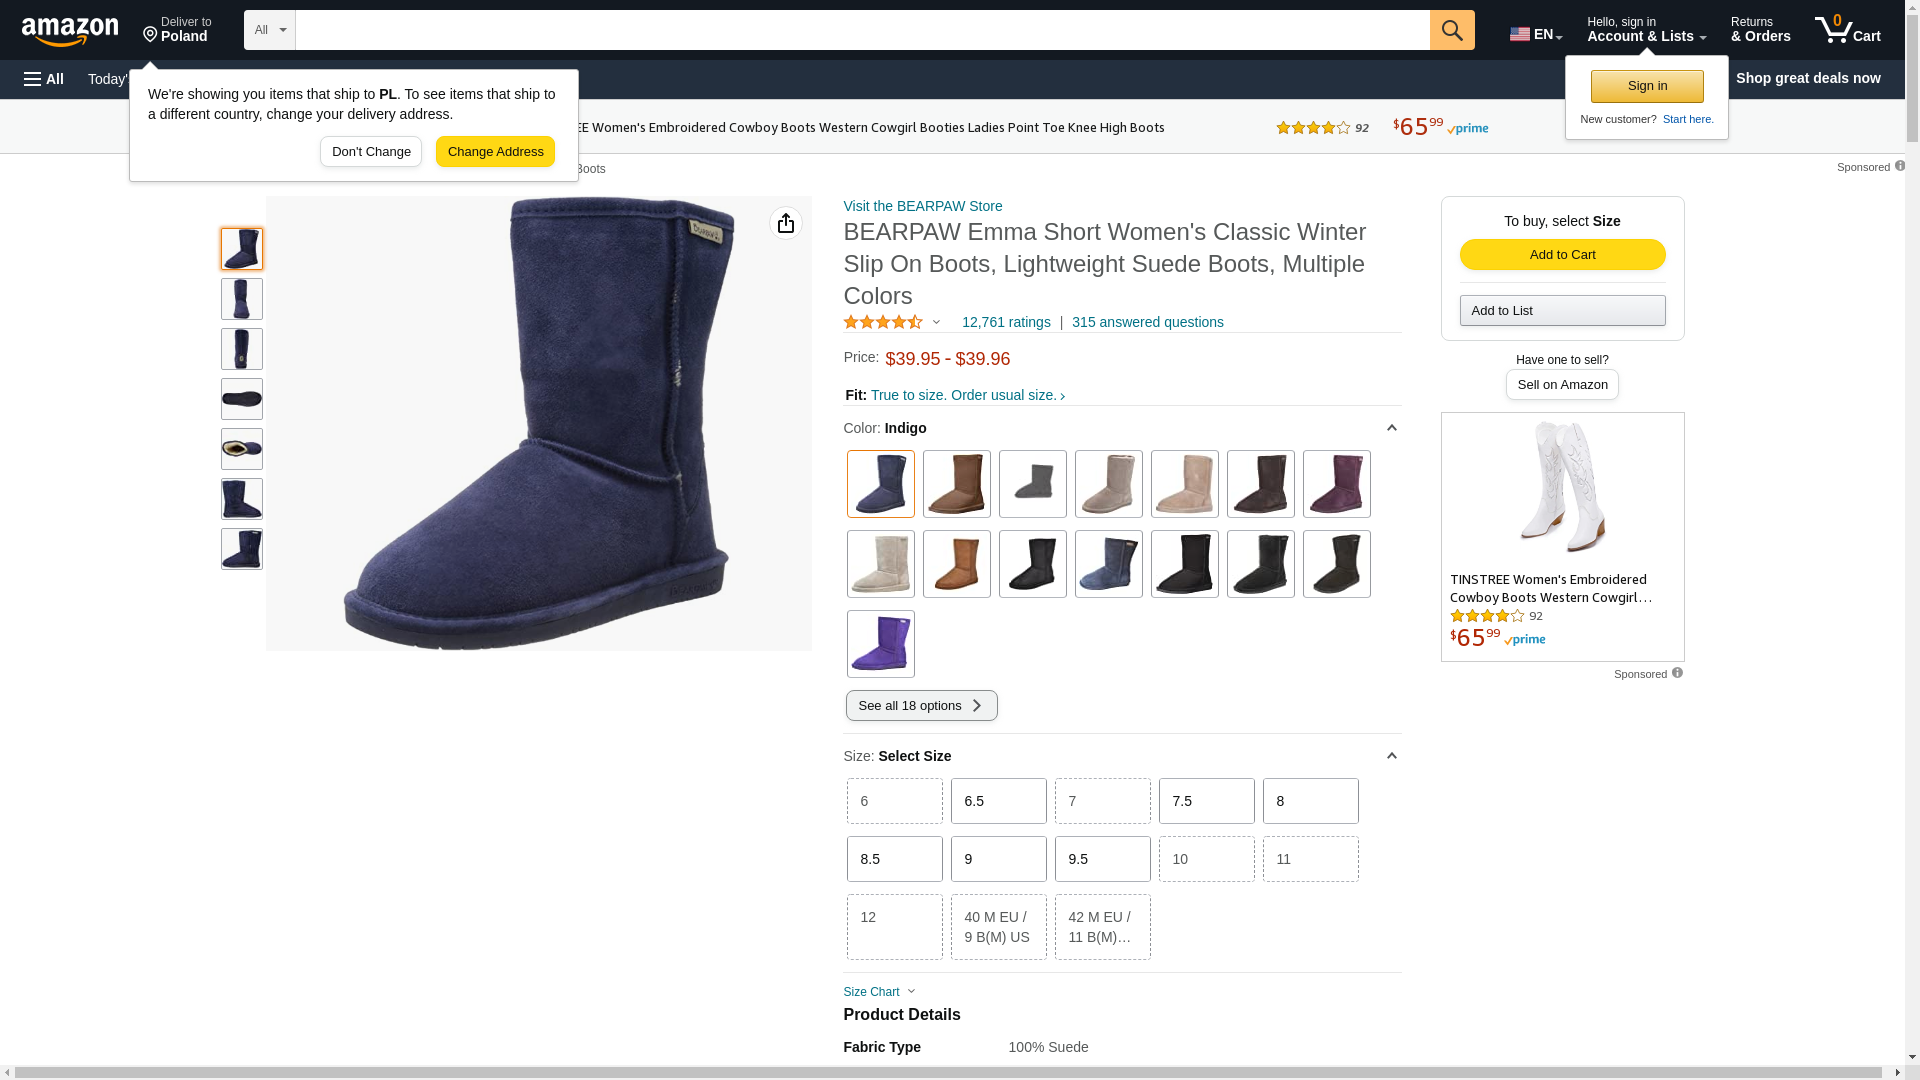Show the boot sole thumbnail image
The width and height of the screenshot is (1920, 1080).
242,399
